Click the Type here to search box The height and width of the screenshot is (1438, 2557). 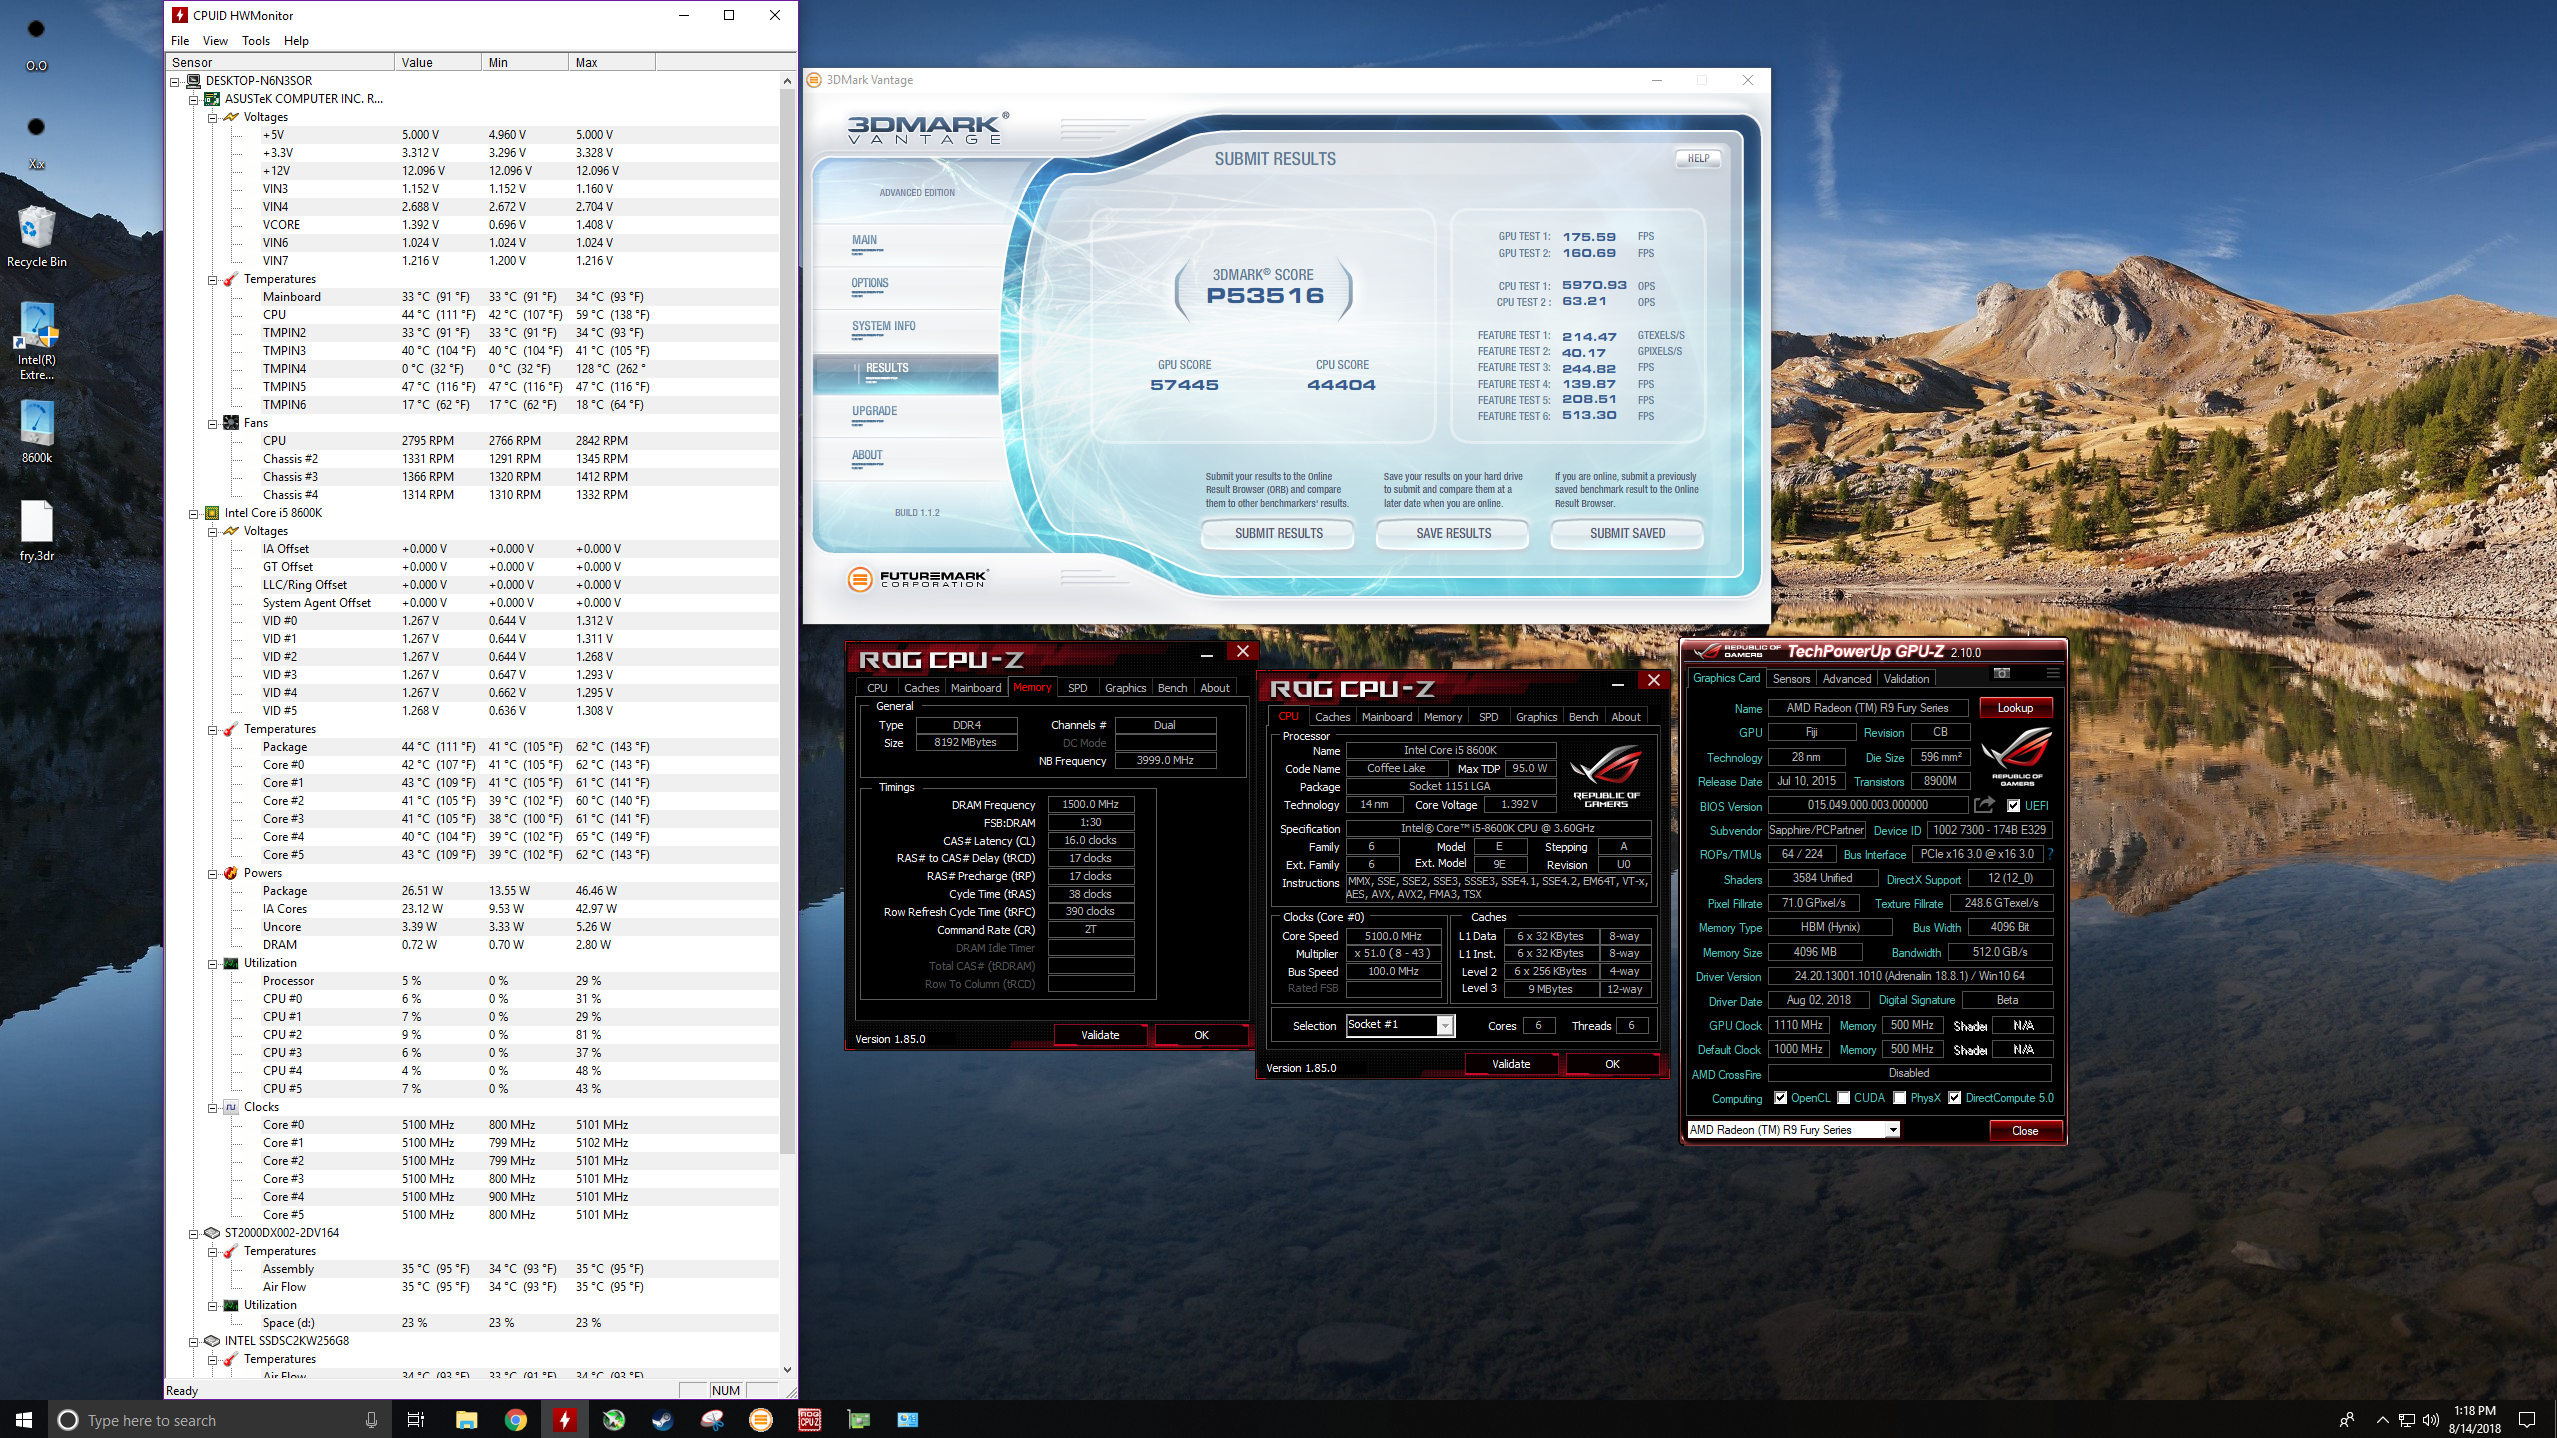220,1420
